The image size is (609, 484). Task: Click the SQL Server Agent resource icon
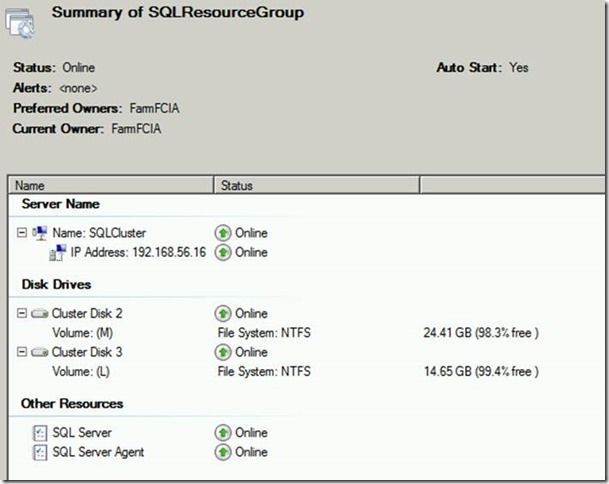click(x=40, y=452)
